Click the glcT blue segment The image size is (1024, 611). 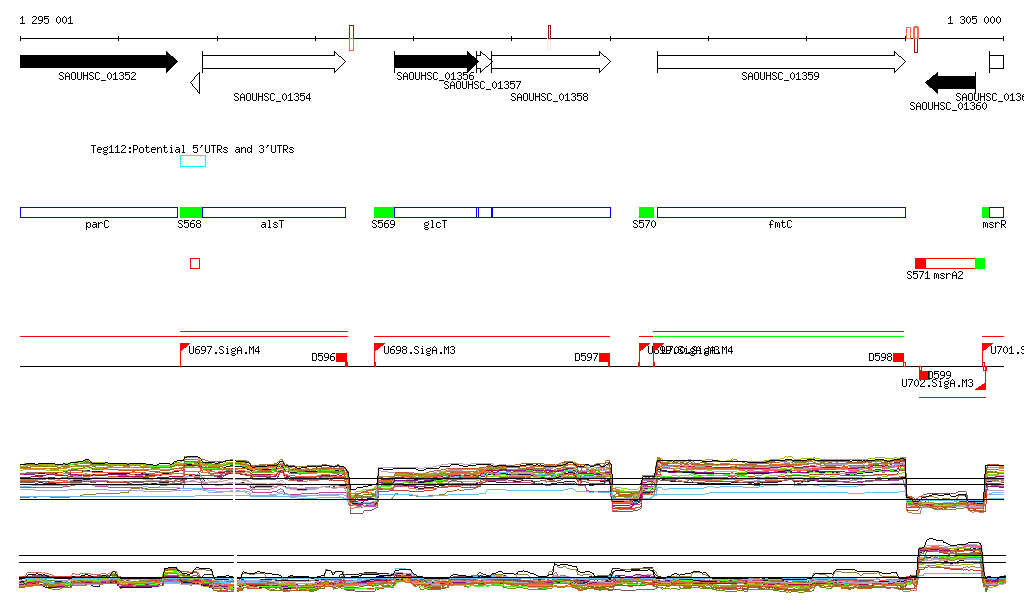[436, 212]
